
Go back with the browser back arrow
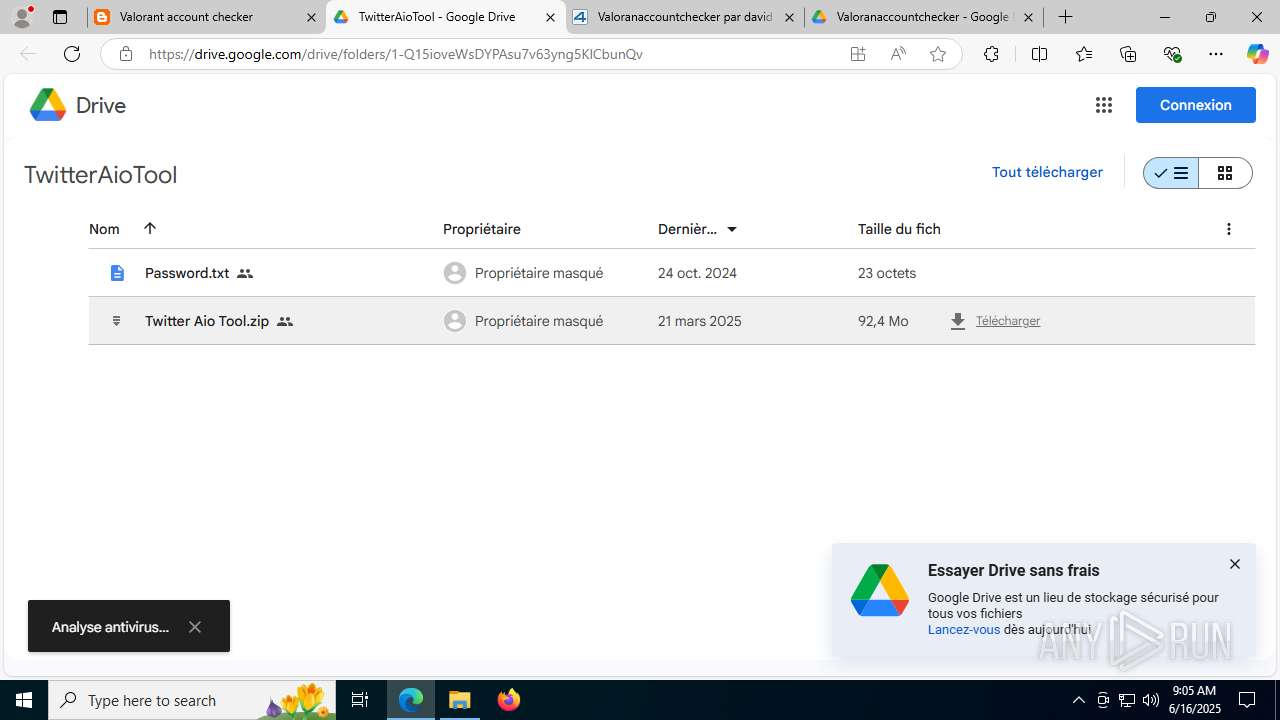point(28,54)
